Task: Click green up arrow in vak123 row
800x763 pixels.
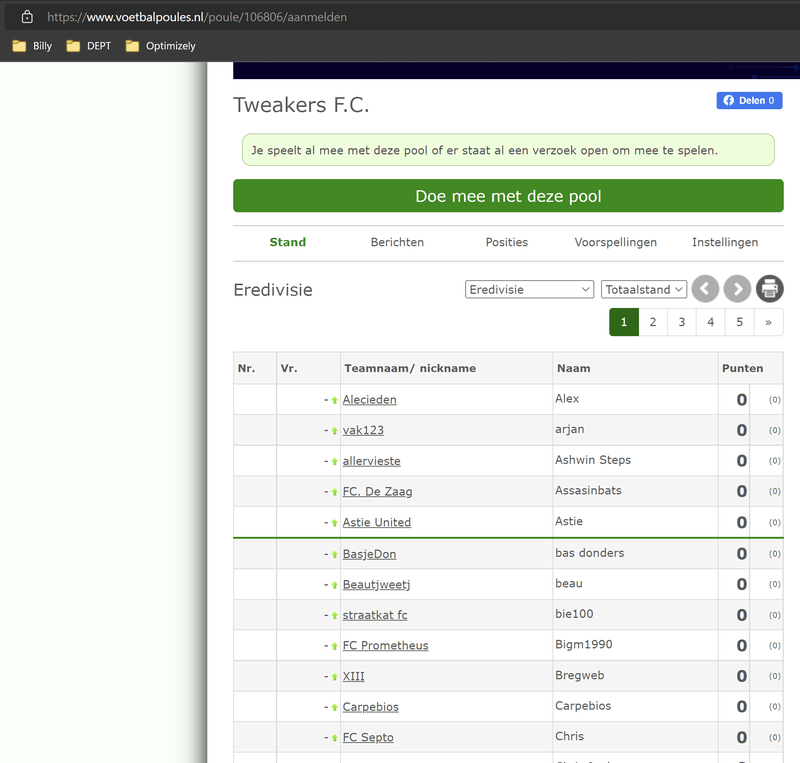Action: pyautogui.click(x=334, y=431)
